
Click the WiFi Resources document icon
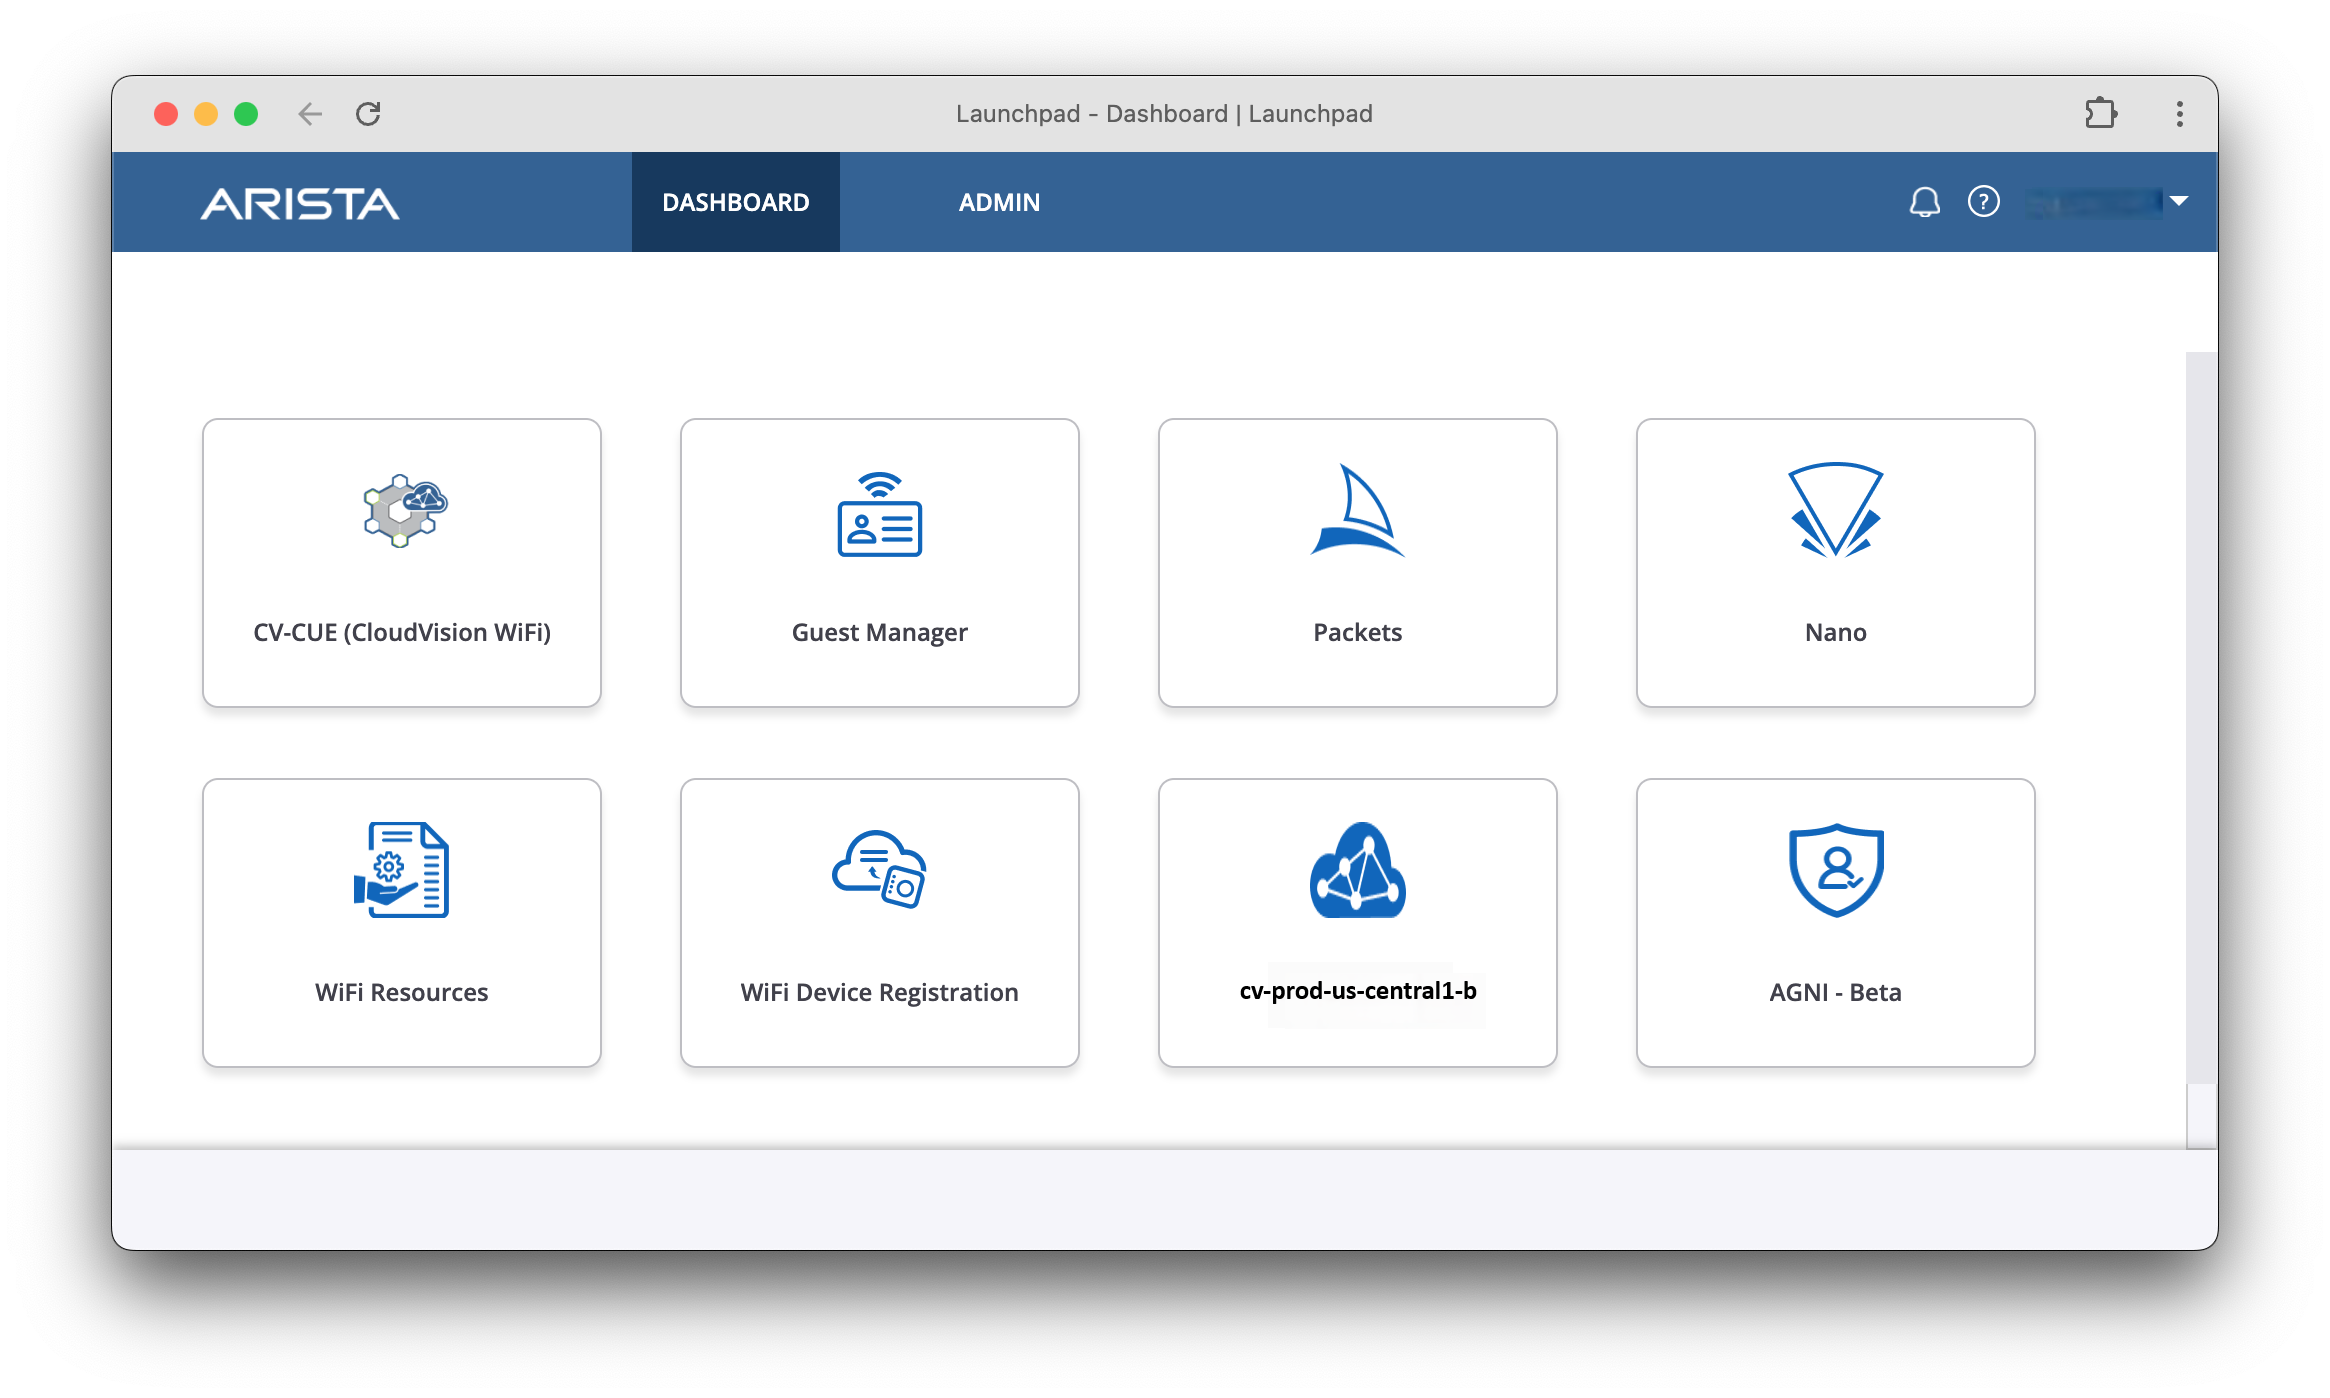pyautogui.click(x=401, y=869)
